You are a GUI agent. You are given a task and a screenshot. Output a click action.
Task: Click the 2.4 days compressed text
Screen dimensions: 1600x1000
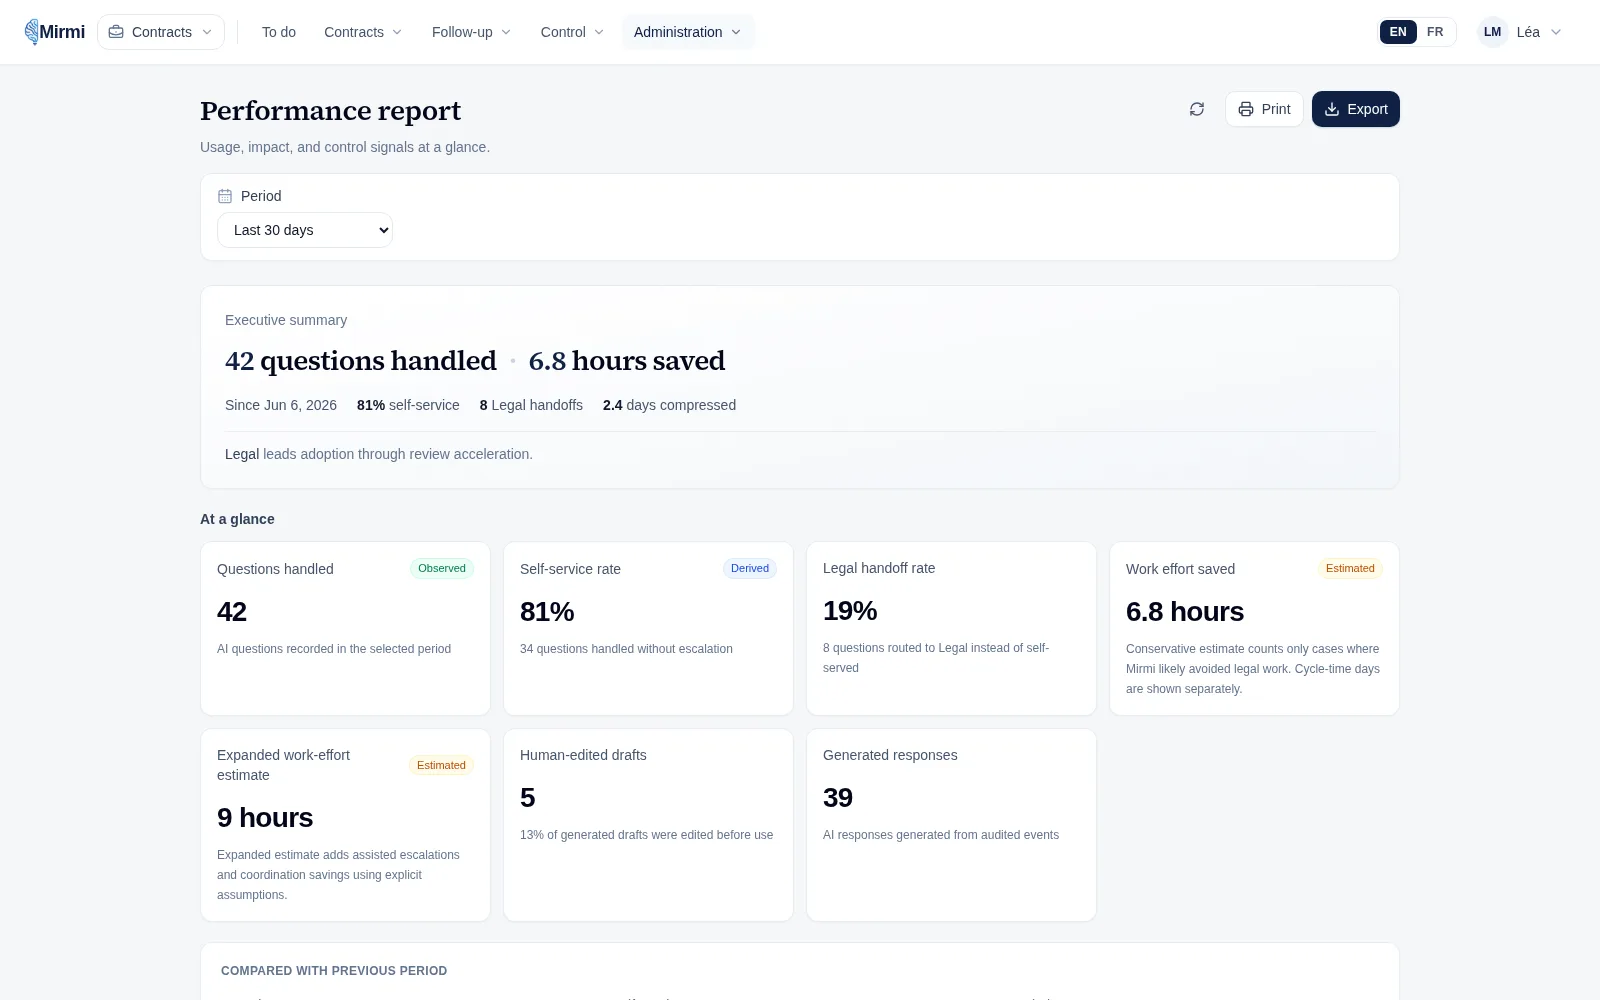669,405
